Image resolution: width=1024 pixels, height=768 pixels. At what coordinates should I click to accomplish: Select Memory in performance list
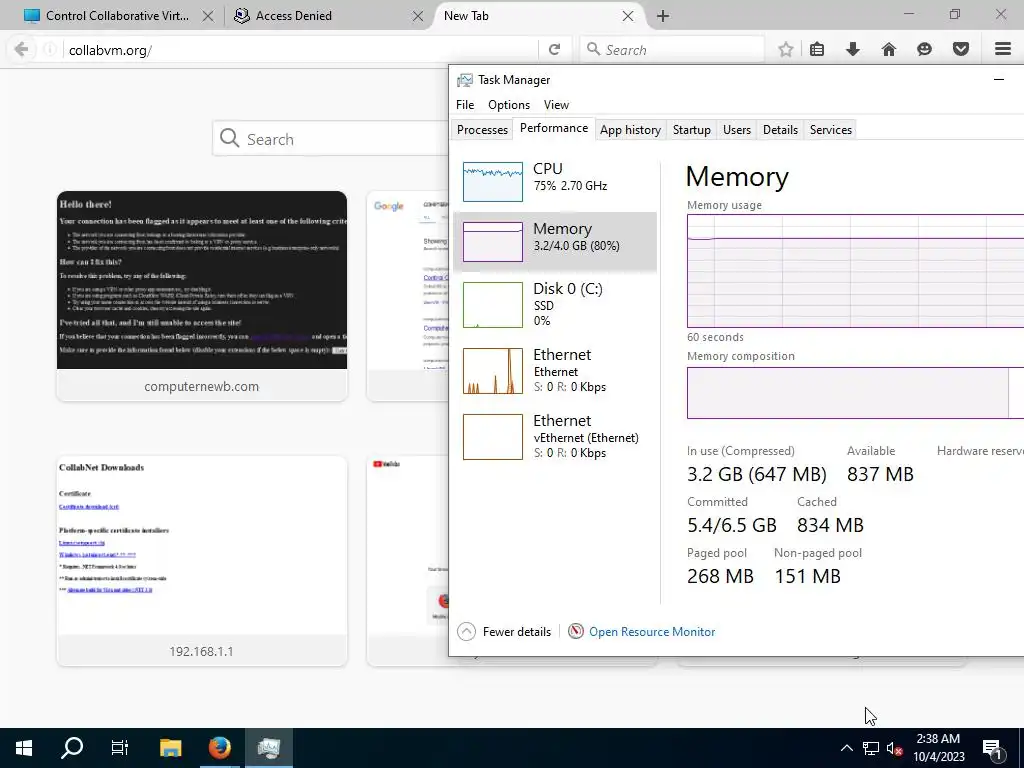555,241
